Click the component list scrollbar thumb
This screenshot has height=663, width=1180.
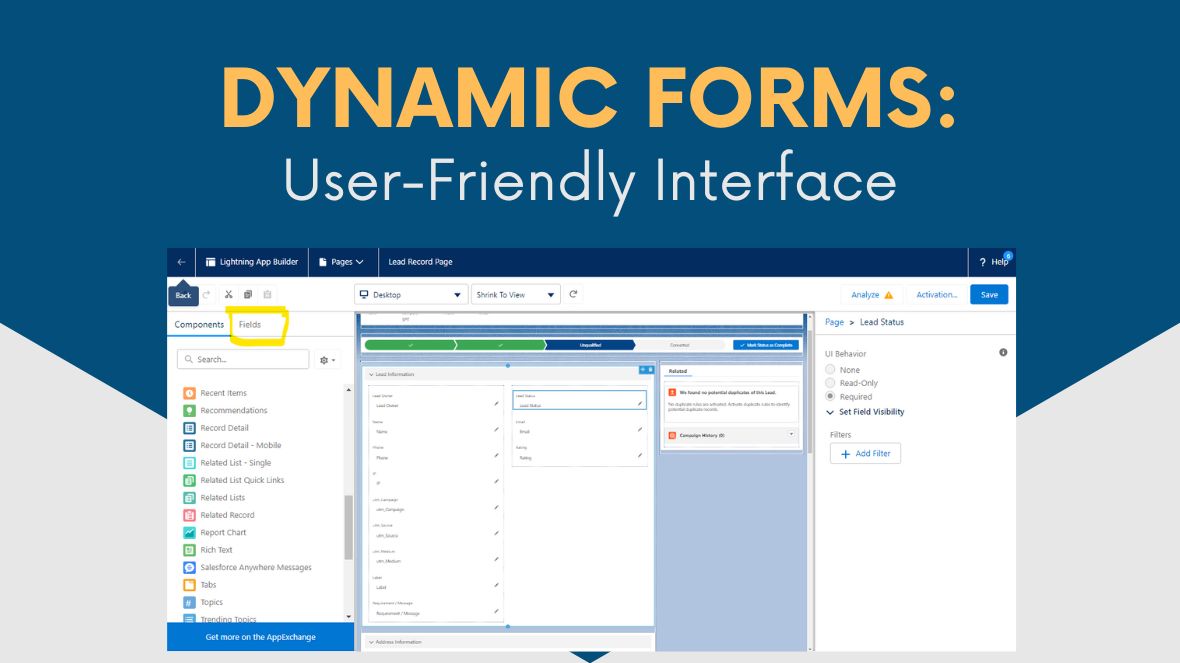348,527
